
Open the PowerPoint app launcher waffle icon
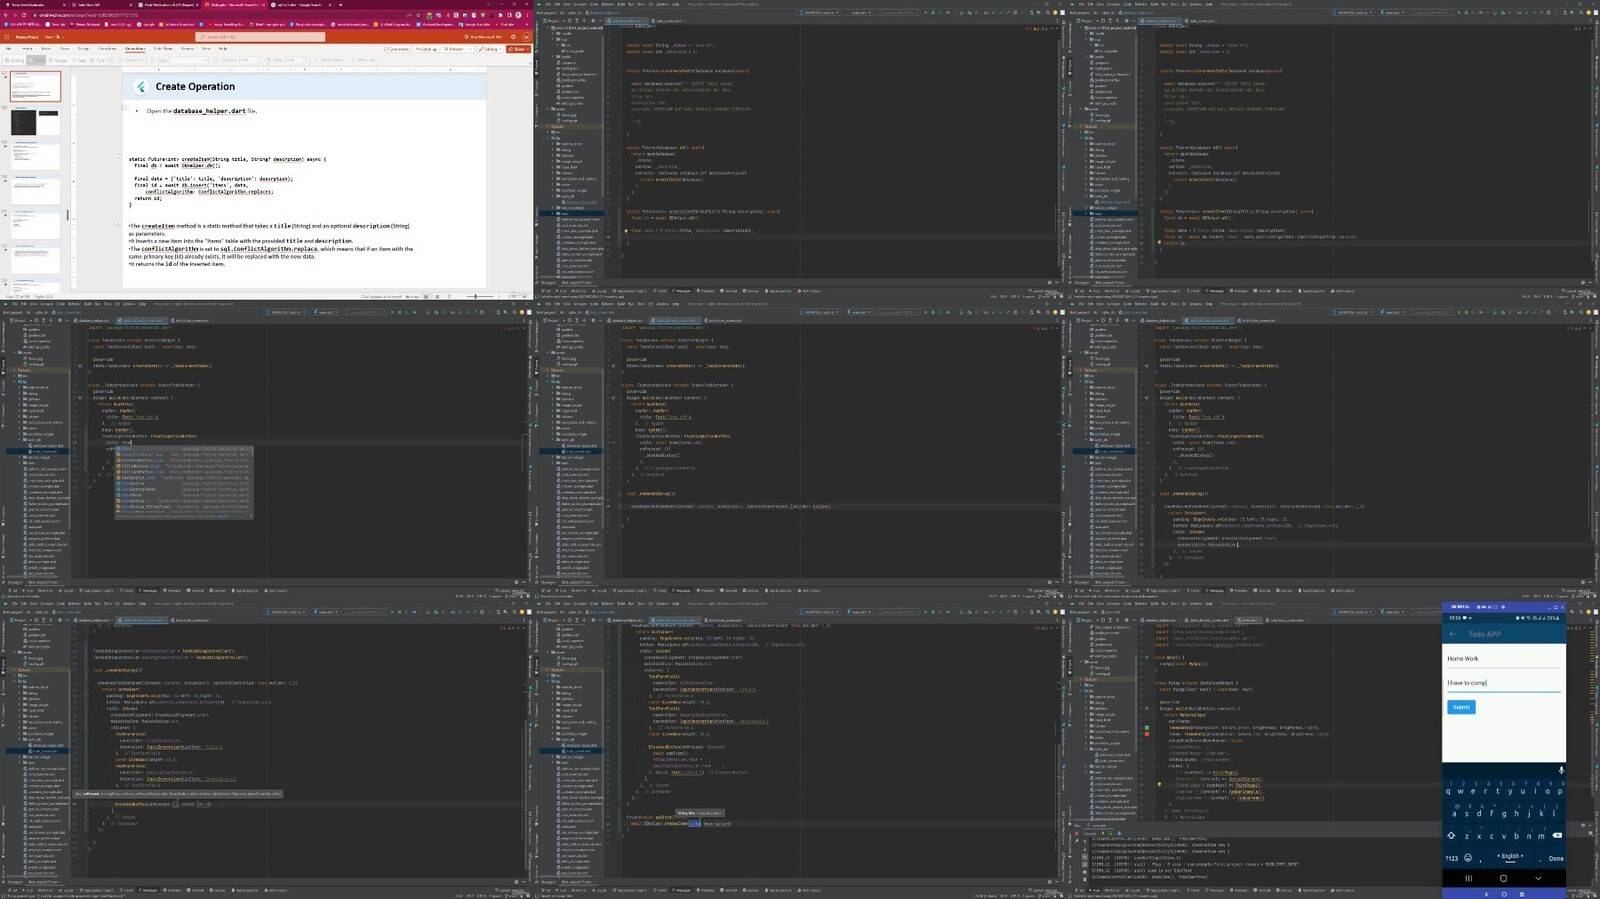(x=8, y=37)
